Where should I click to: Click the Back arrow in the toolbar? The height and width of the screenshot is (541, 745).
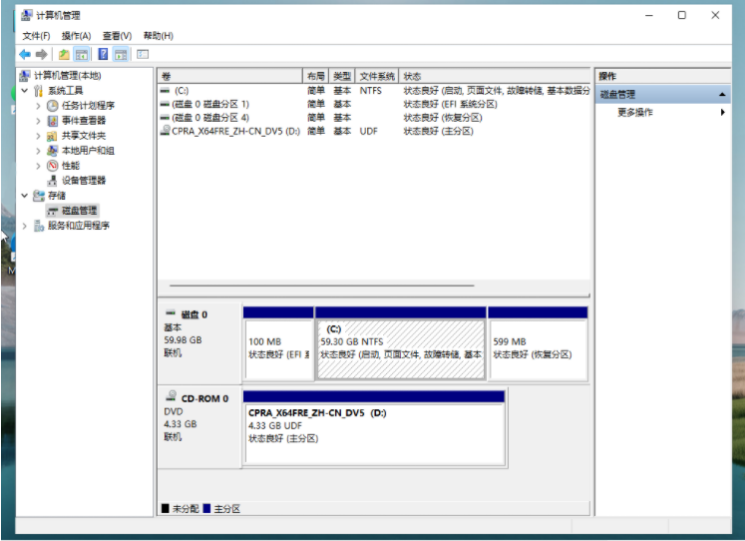coord(24,54)
